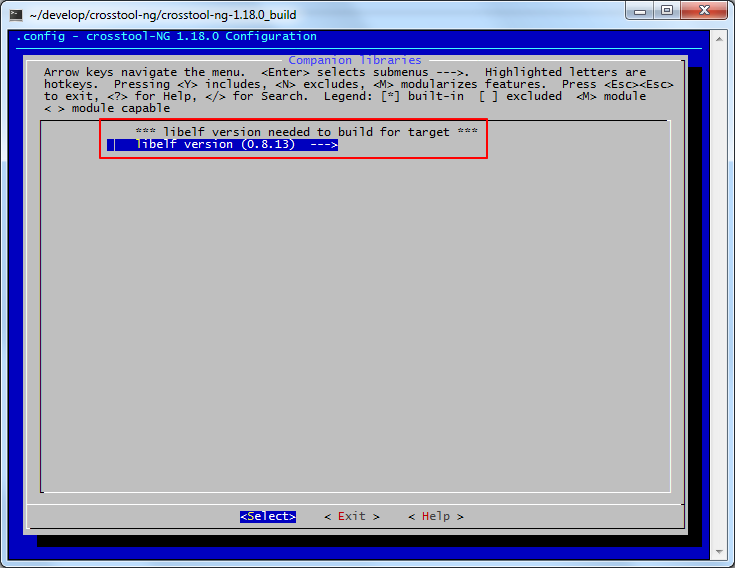Viewport: 735px width, 568px height.
Task: Minimize the terminal window
Action: click(x=640, y=11)
